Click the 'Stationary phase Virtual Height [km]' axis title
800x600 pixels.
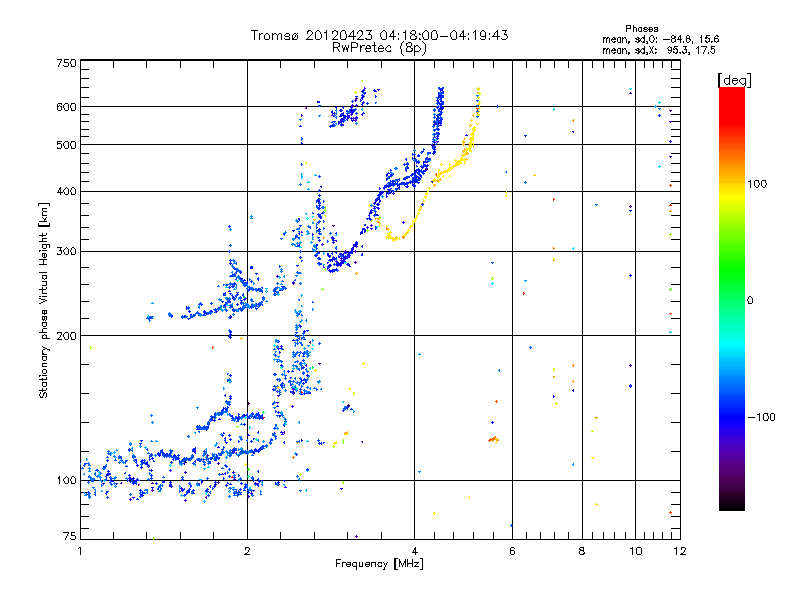[x=44, y=301]
